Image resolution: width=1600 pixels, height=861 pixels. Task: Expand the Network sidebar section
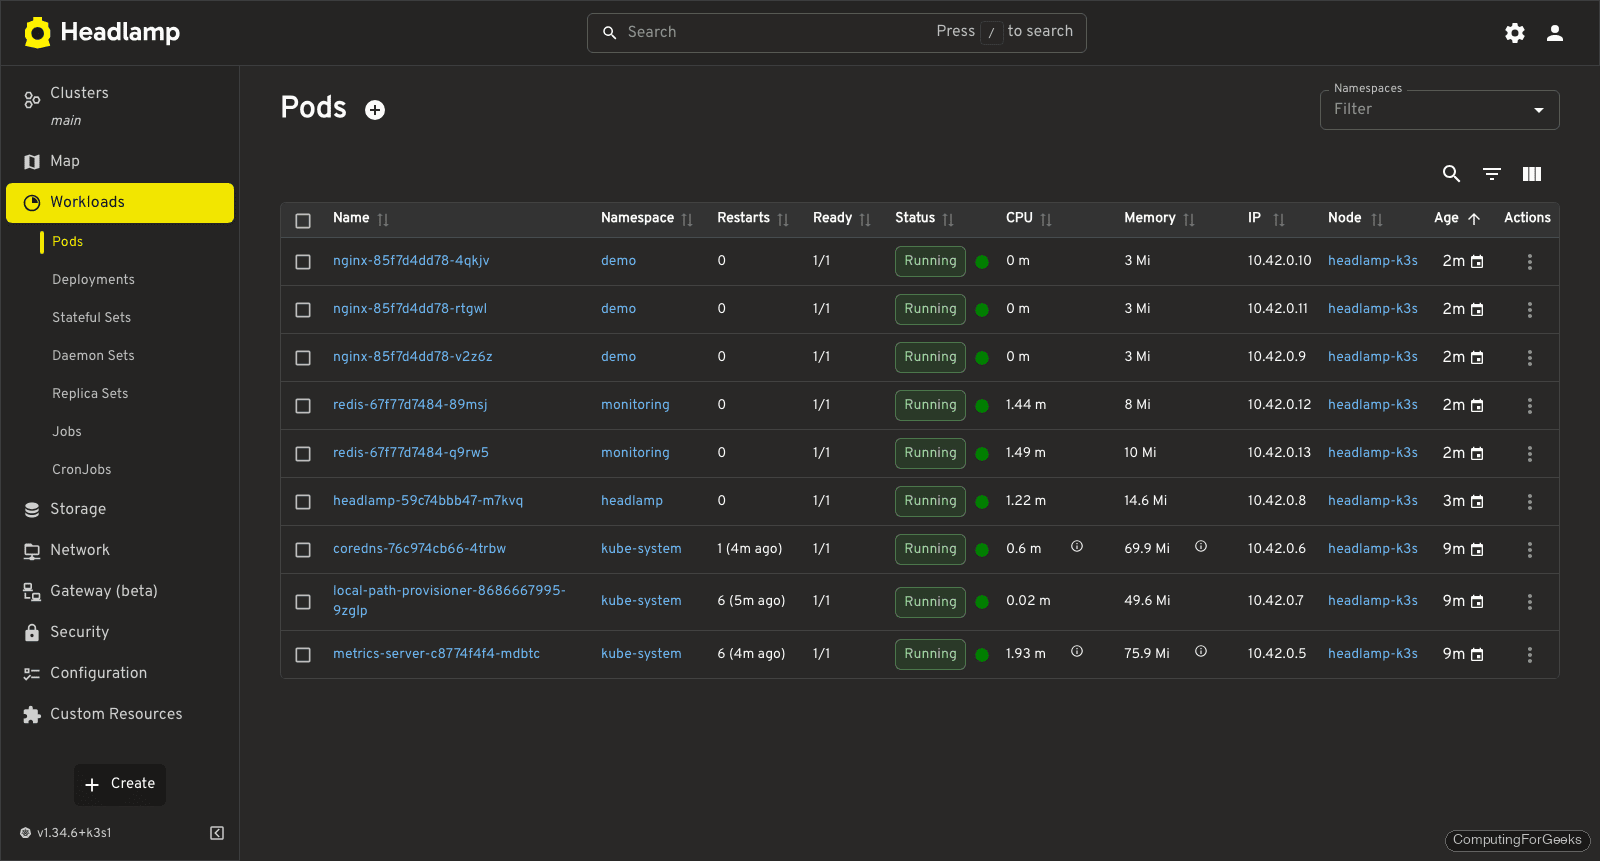point(120,550)
